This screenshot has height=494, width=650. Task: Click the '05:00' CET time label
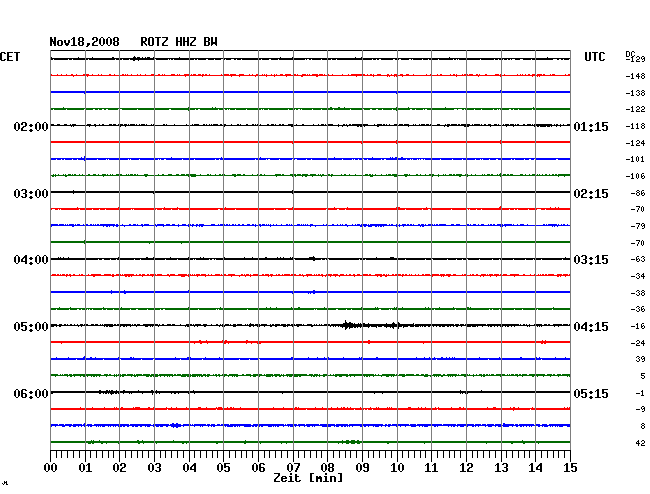click(31, 327)
